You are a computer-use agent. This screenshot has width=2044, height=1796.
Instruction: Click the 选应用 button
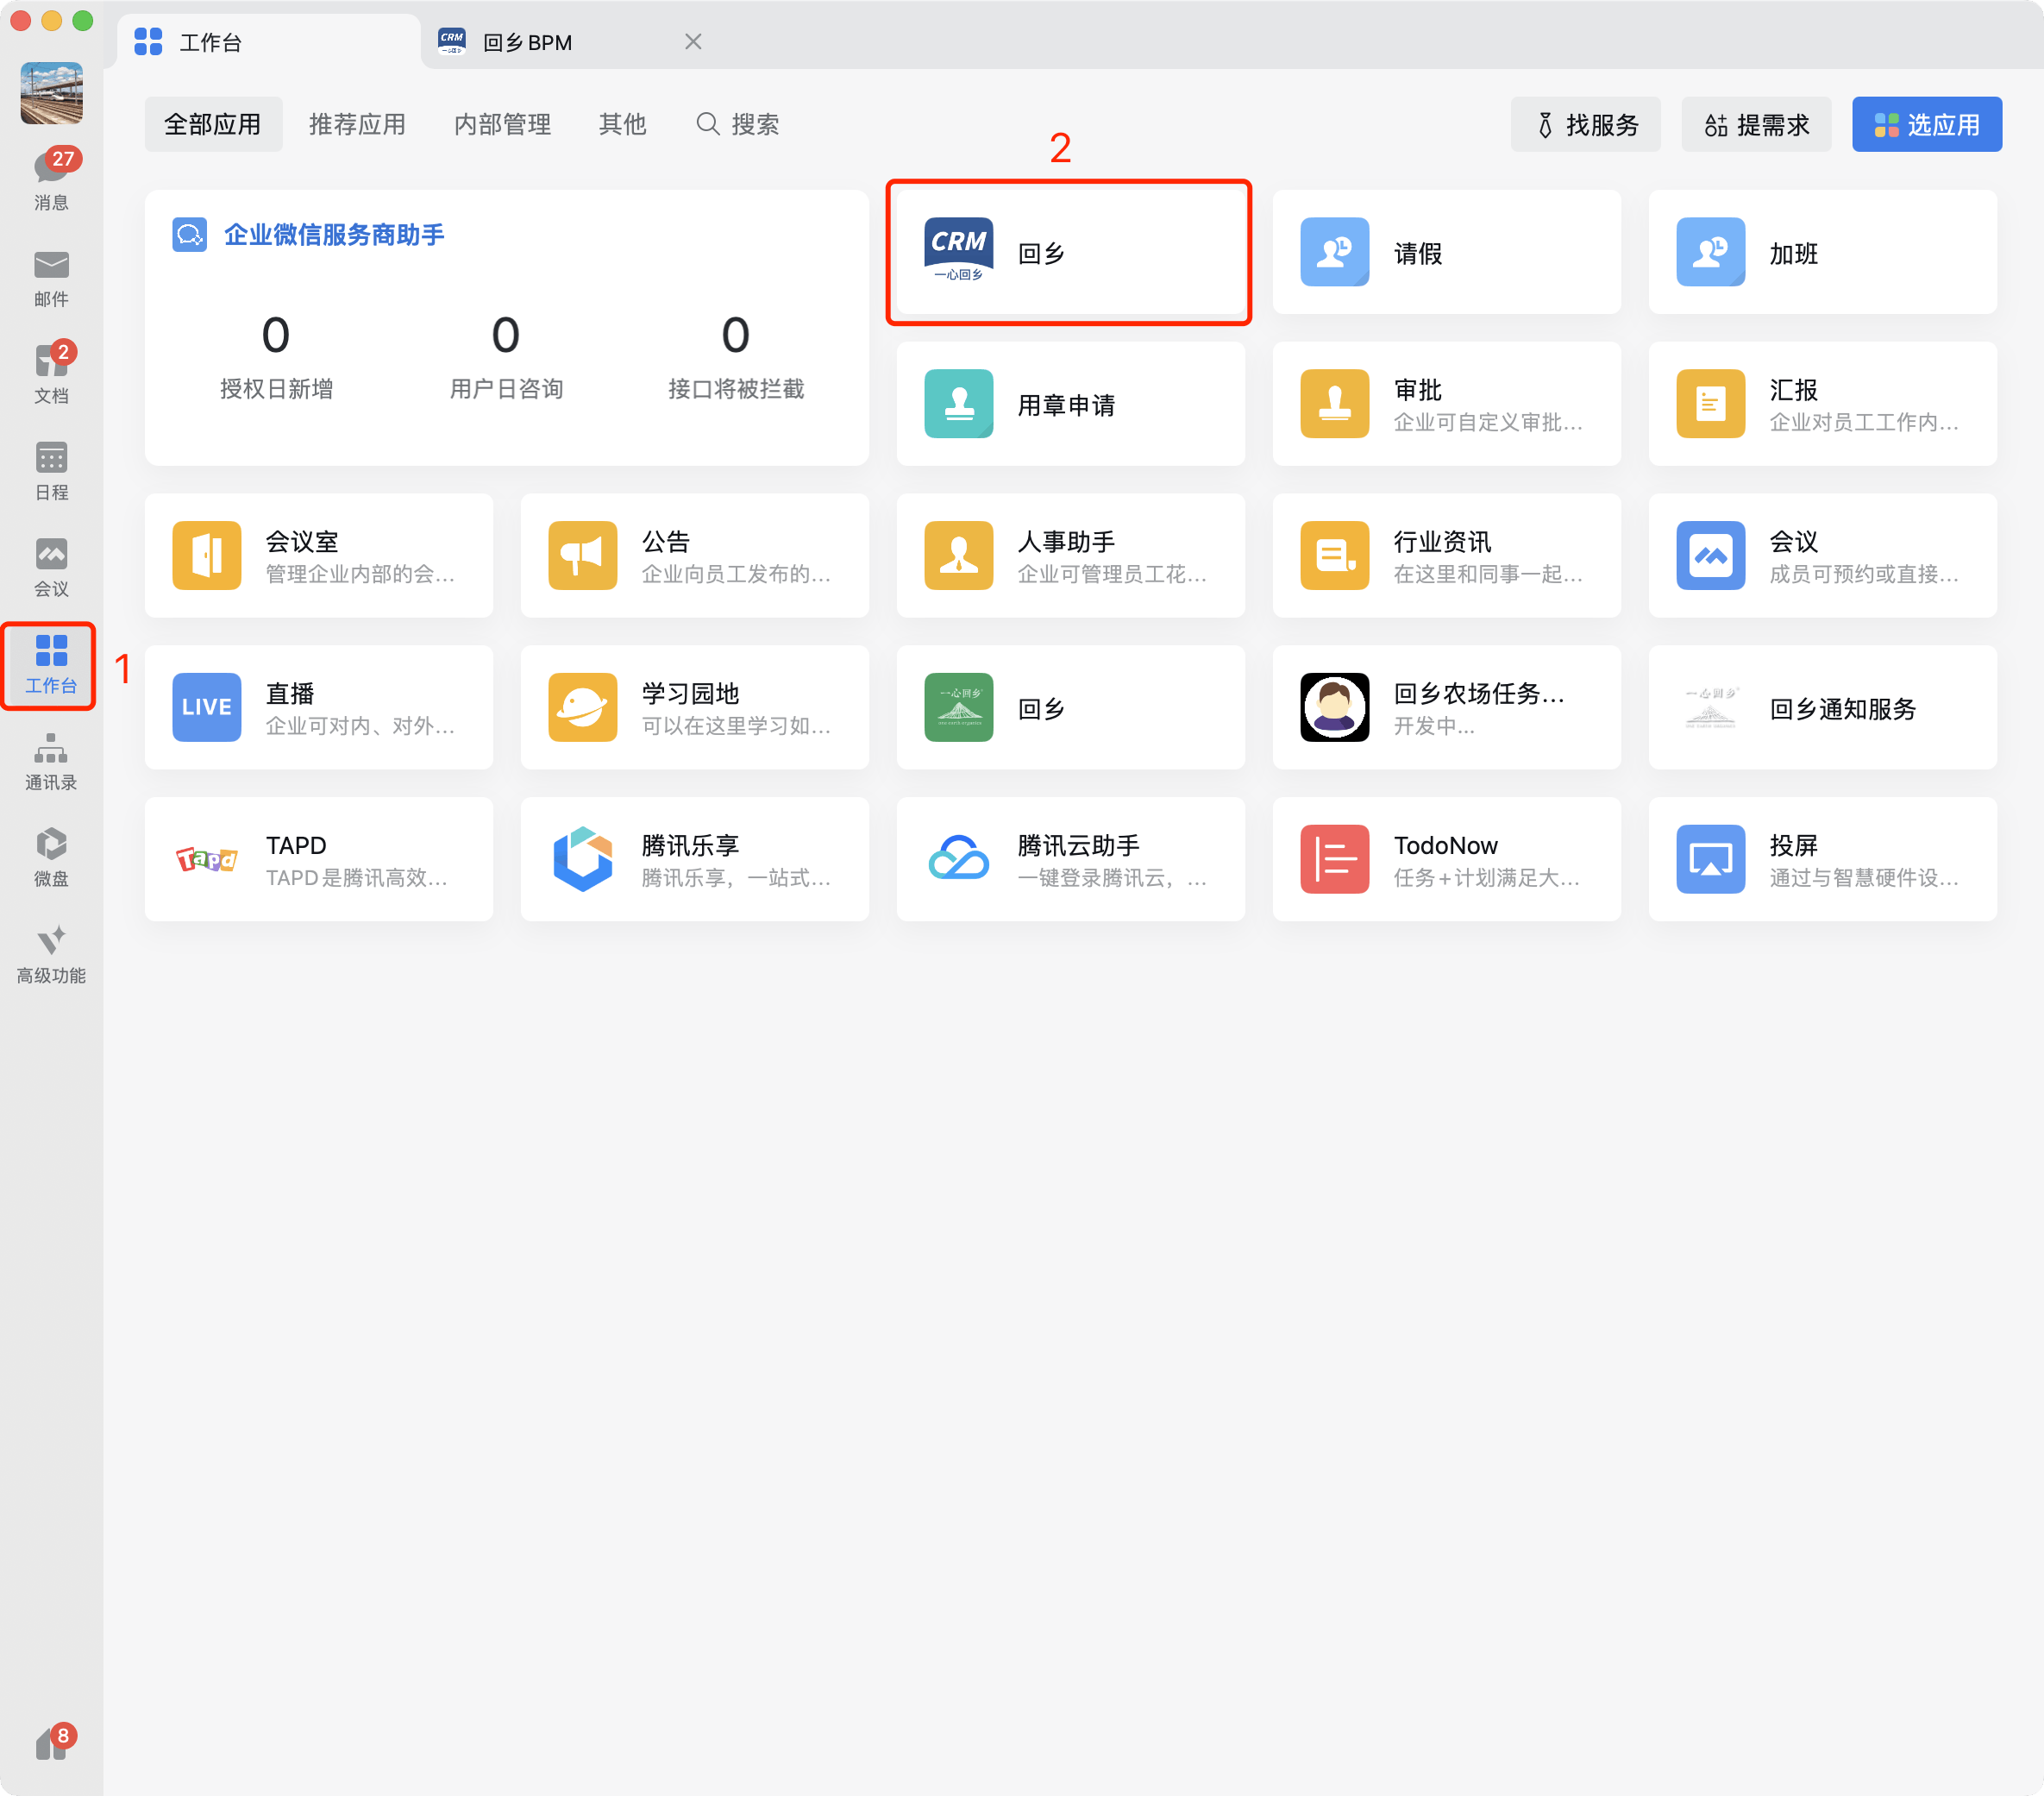point(1926,124)
